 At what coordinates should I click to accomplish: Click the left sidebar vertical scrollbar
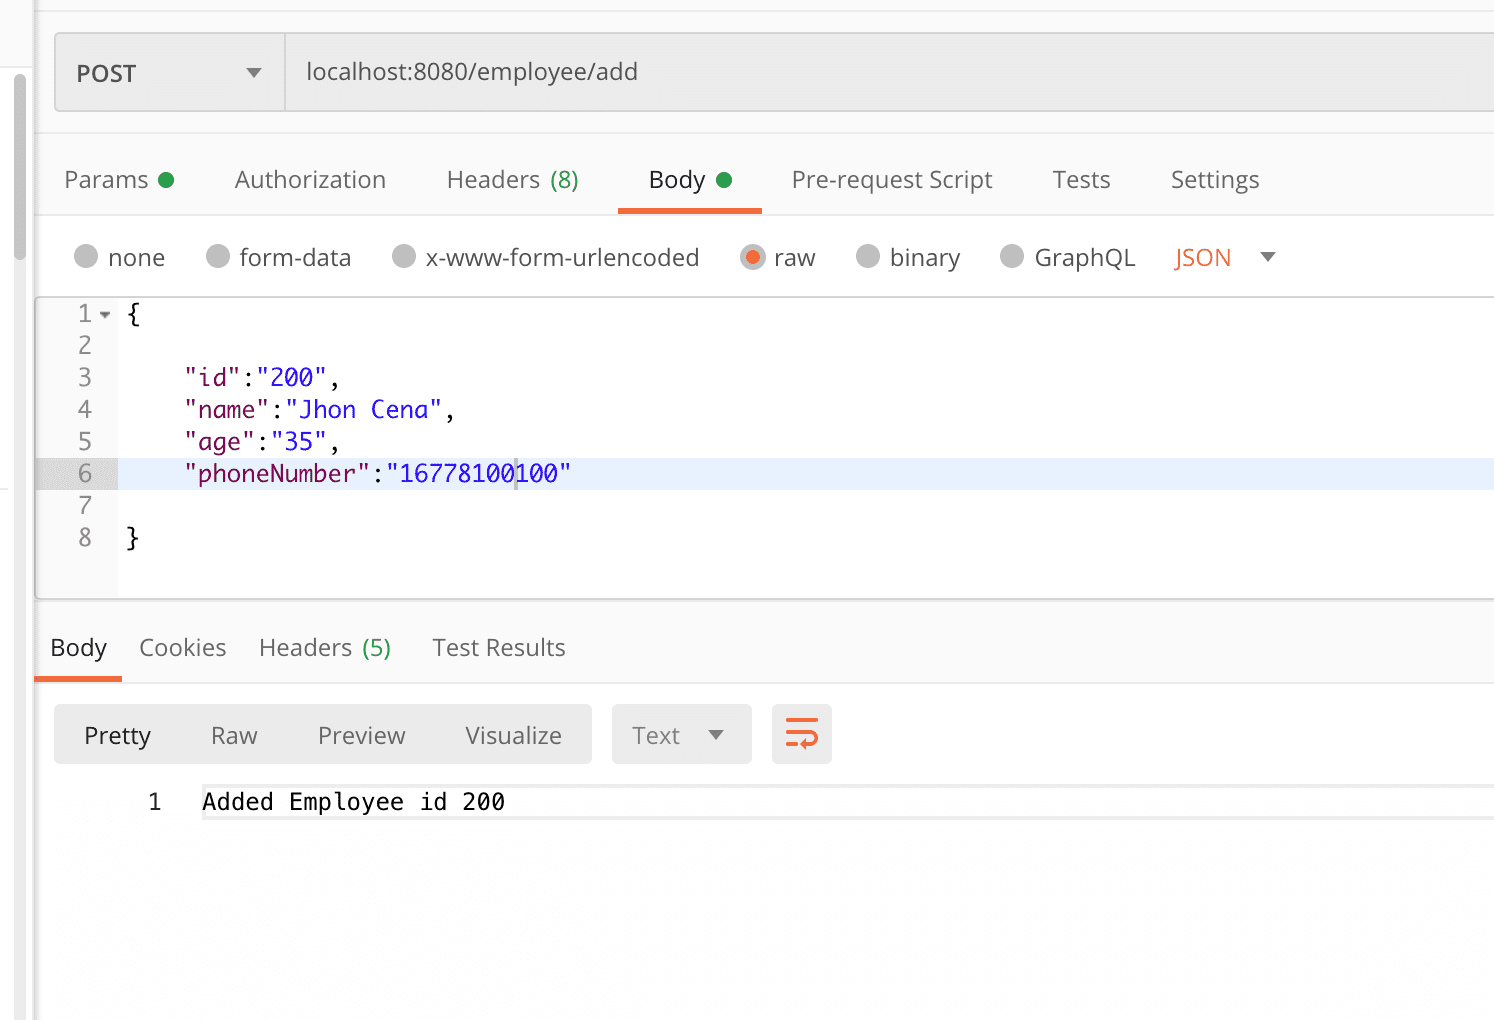click(20, 165)
